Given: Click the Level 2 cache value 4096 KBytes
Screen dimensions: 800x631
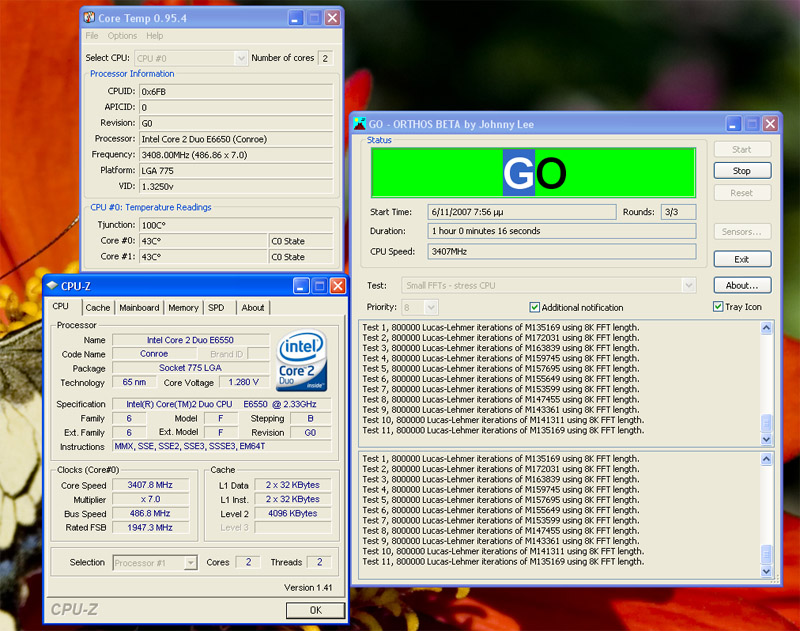Looking at the screenshot, I should (x=292, y=513).
